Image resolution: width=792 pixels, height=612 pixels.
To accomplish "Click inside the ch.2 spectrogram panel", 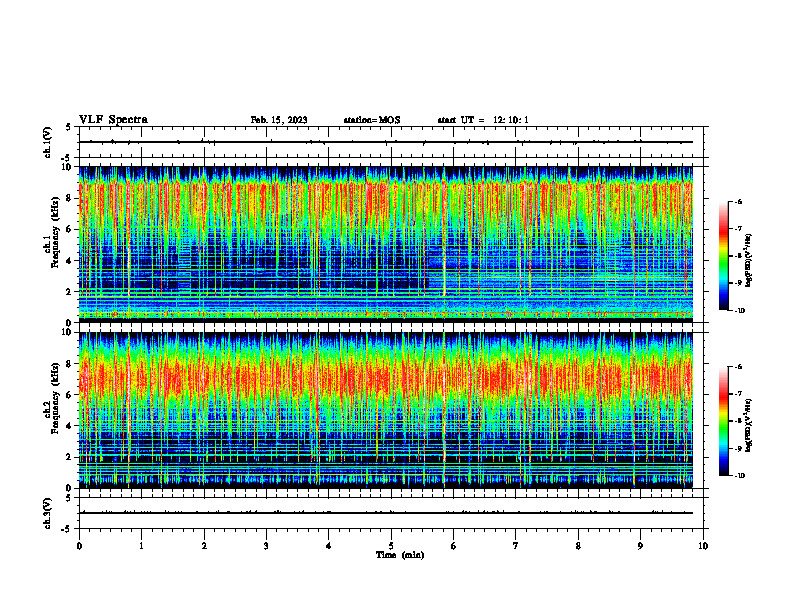I will coord(386,410).
